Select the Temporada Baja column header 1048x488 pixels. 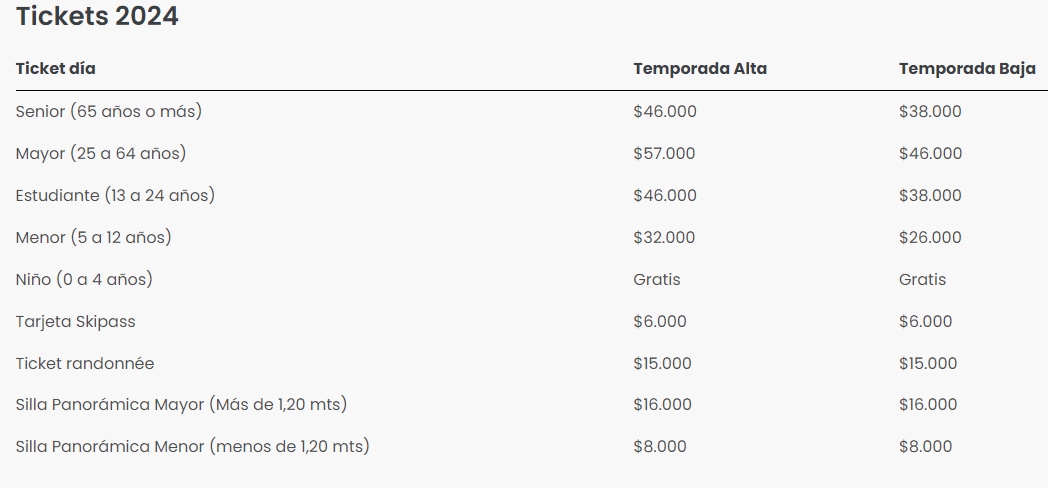click(967, 69)
